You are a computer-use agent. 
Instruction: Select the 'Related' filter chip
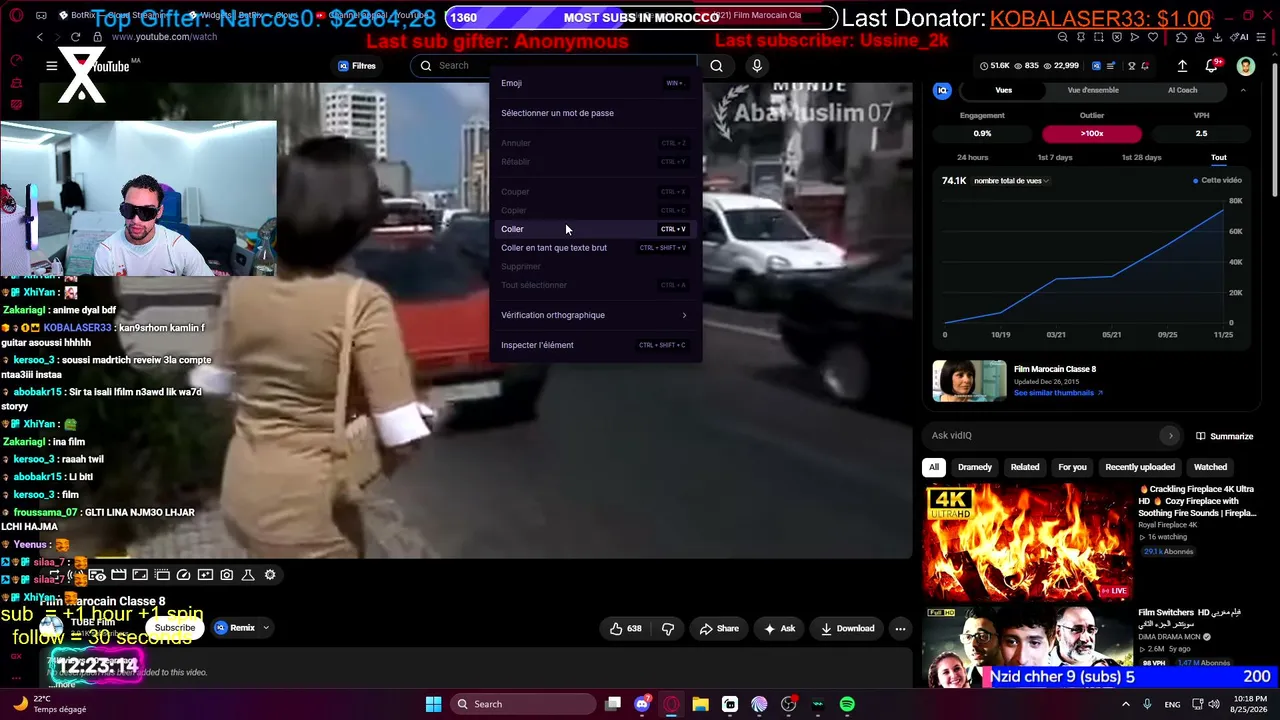(1024, 467)
